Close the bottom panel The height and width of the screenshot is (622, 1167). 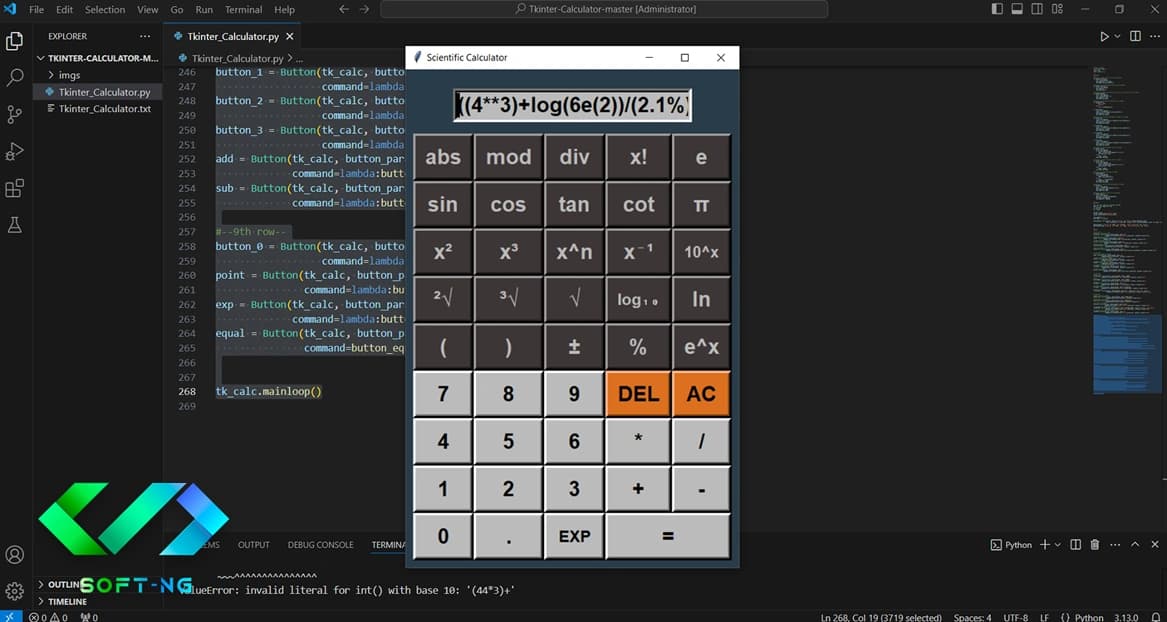coord(1155,545)
